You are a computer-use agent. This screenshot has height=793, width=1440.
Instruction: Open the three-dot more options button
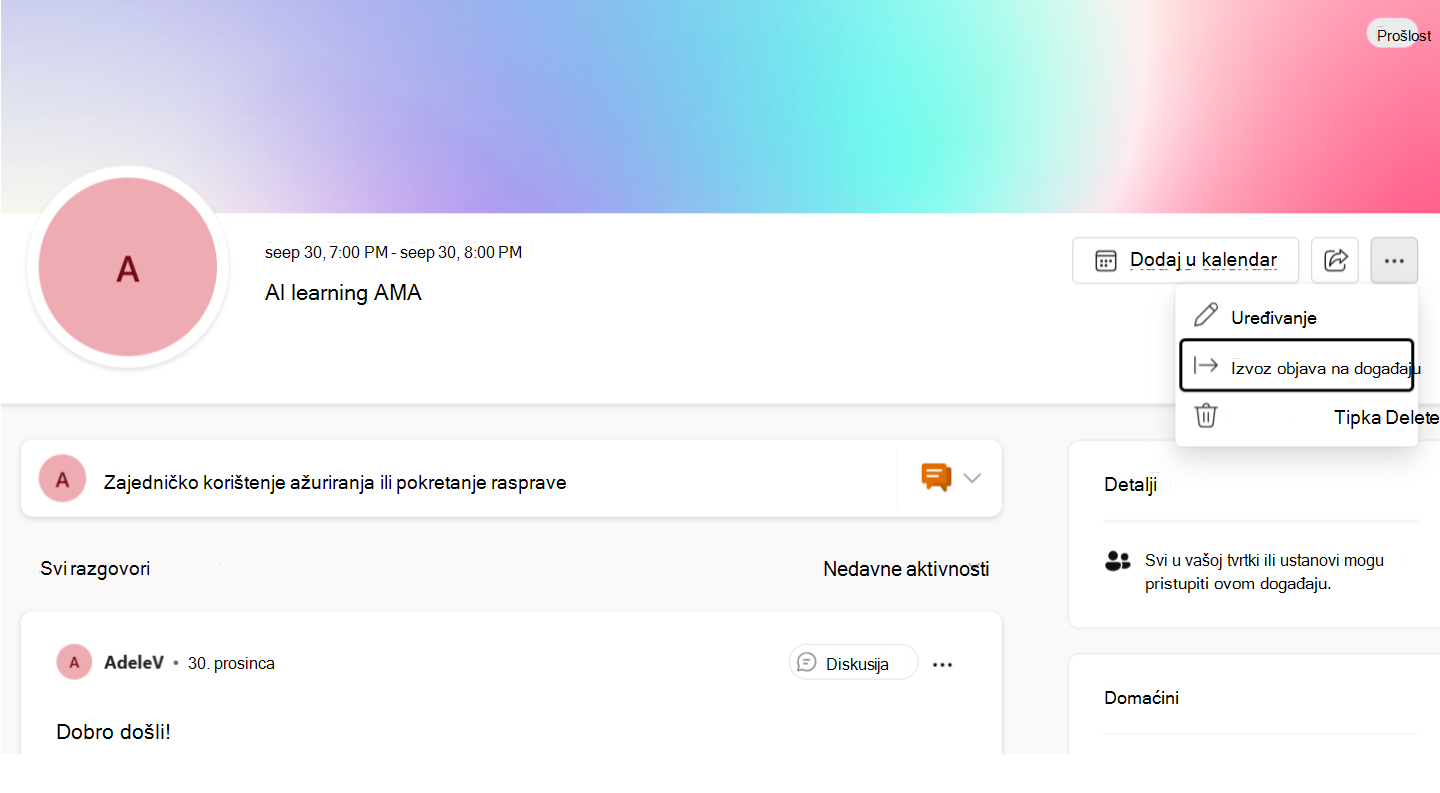pos(1394,261)
